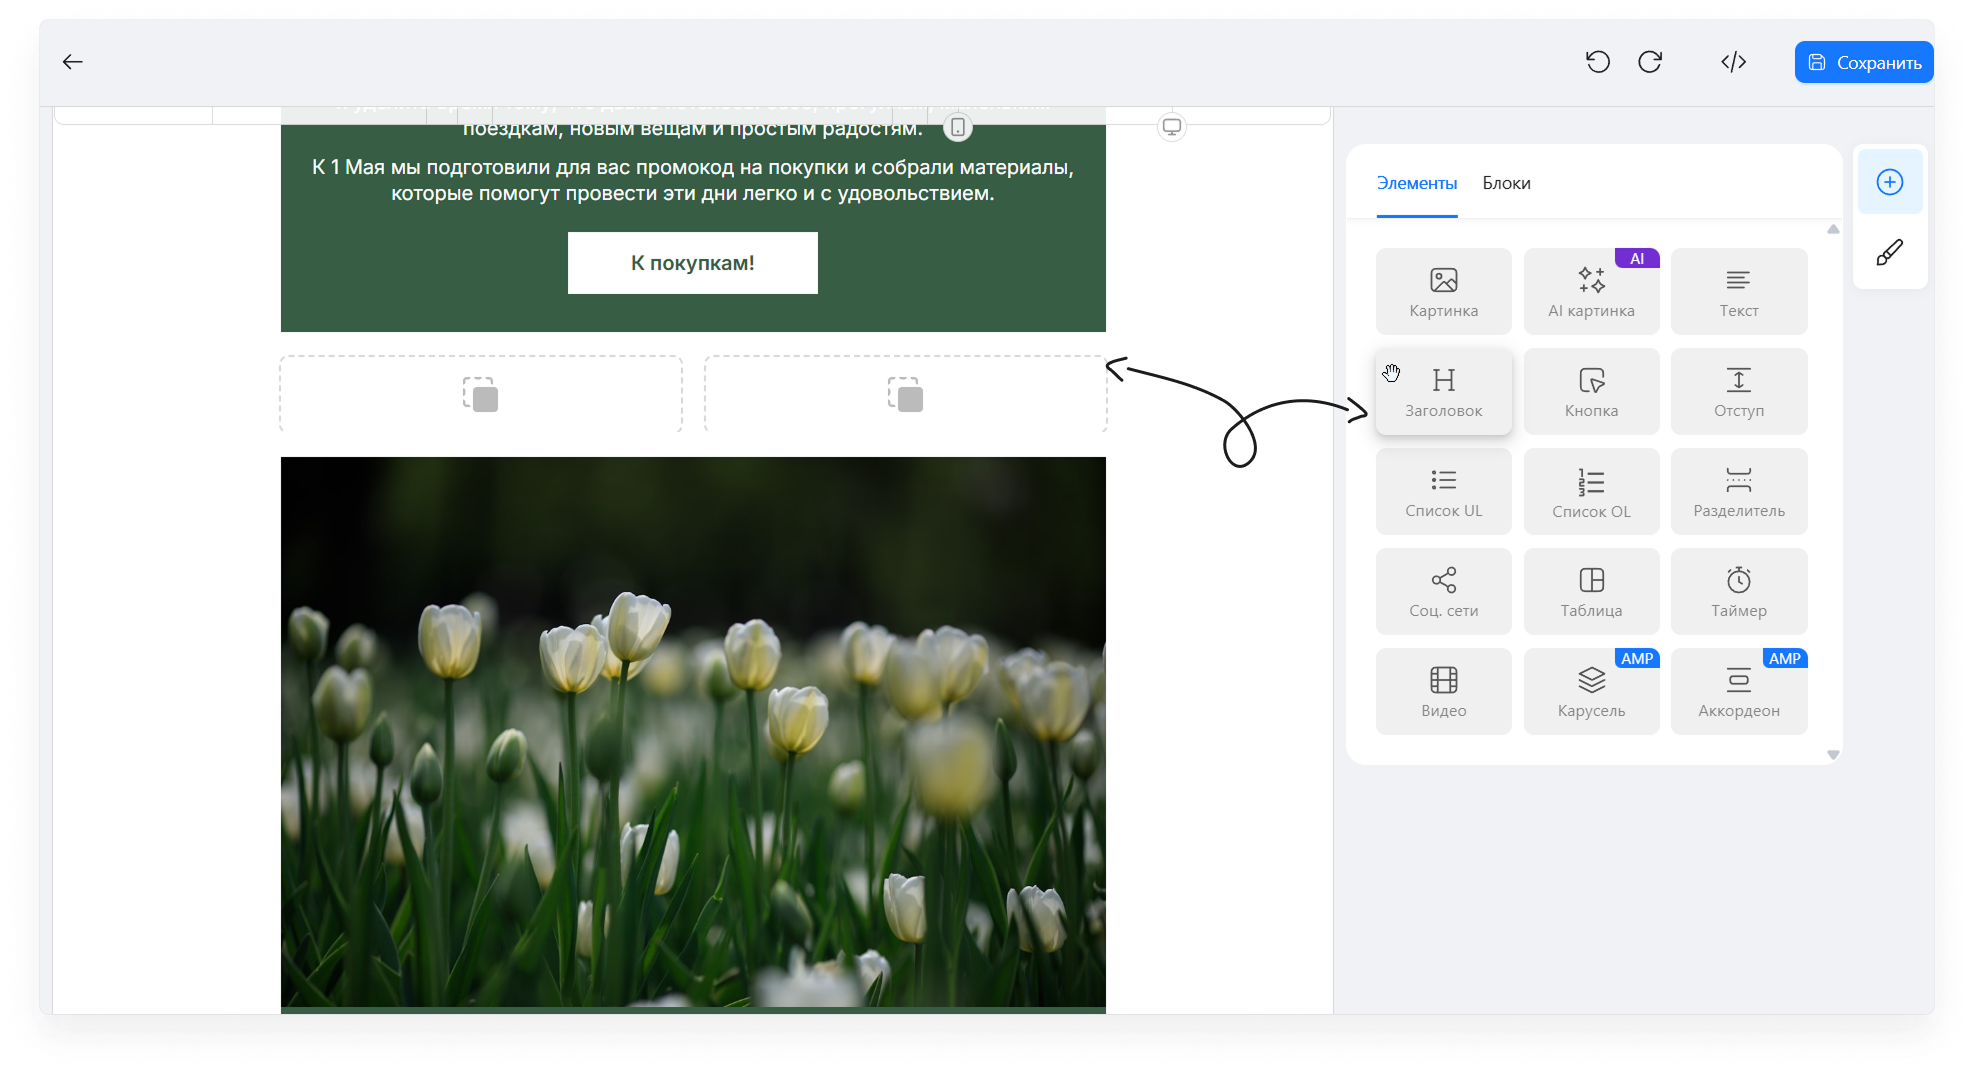Open the add elements panel (plus icon)
Screen dimensions: 1974x1074
tap(1890, 182)
